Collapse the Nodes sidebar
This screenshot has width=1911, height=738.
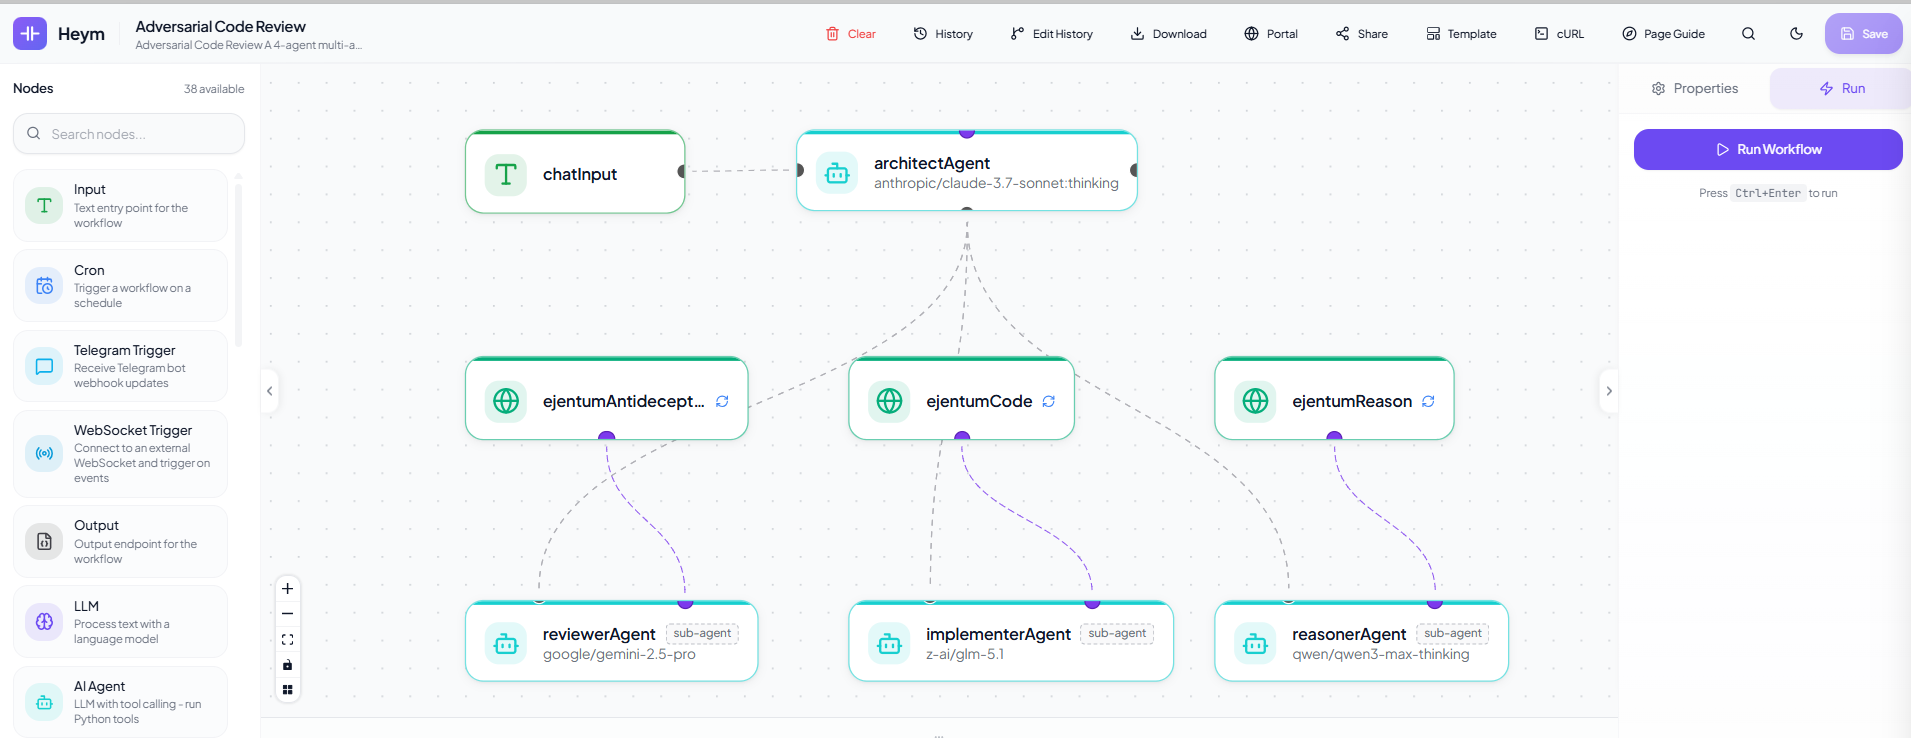click(269, 391)
